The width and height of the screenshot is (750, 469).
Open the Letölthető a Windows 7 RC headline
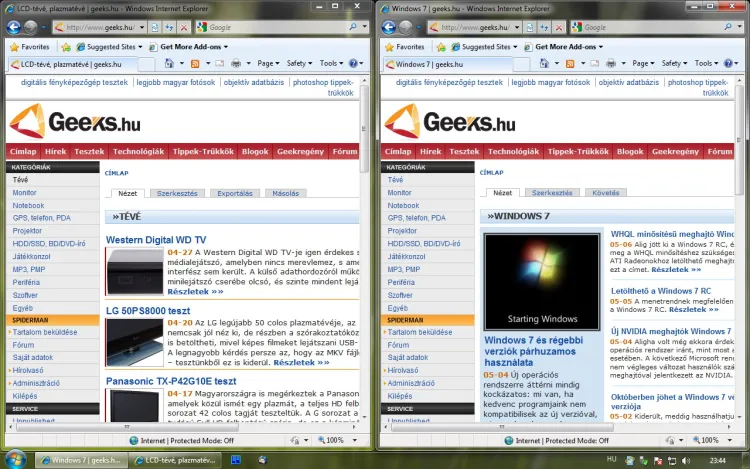click(661, 291)
